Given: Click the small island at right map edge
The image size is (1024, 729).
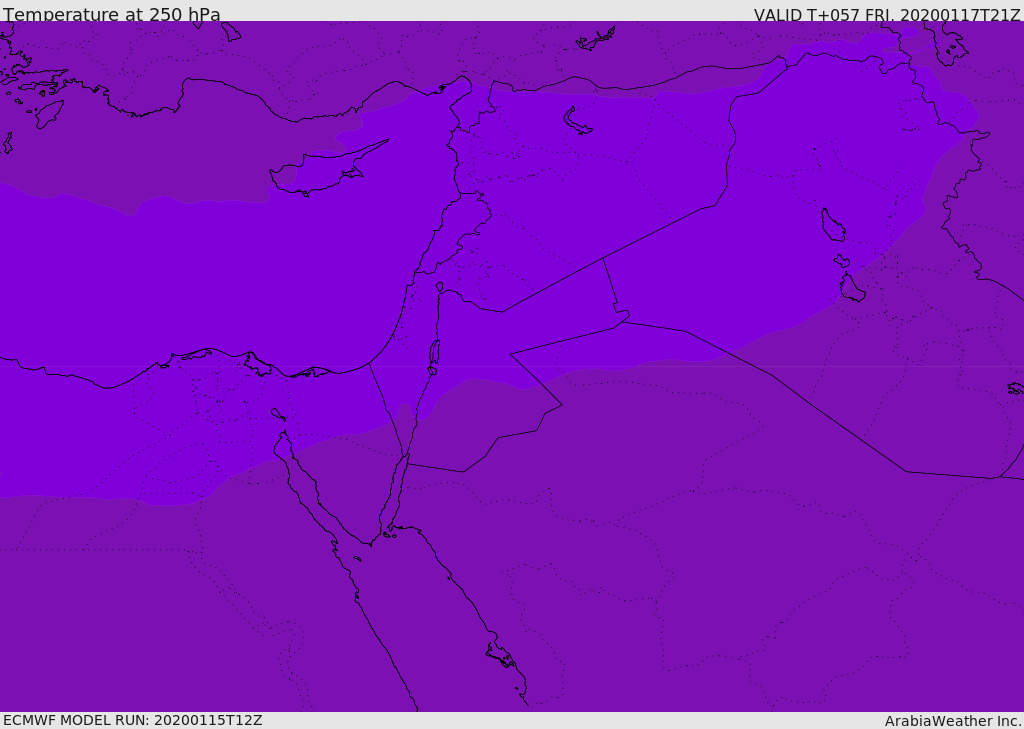Looking at the screenshot, I should [1015, 388].
